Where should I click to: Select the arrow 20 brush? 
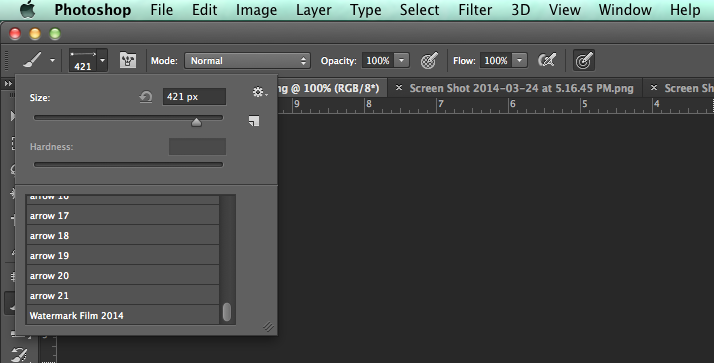coord(123,276)
